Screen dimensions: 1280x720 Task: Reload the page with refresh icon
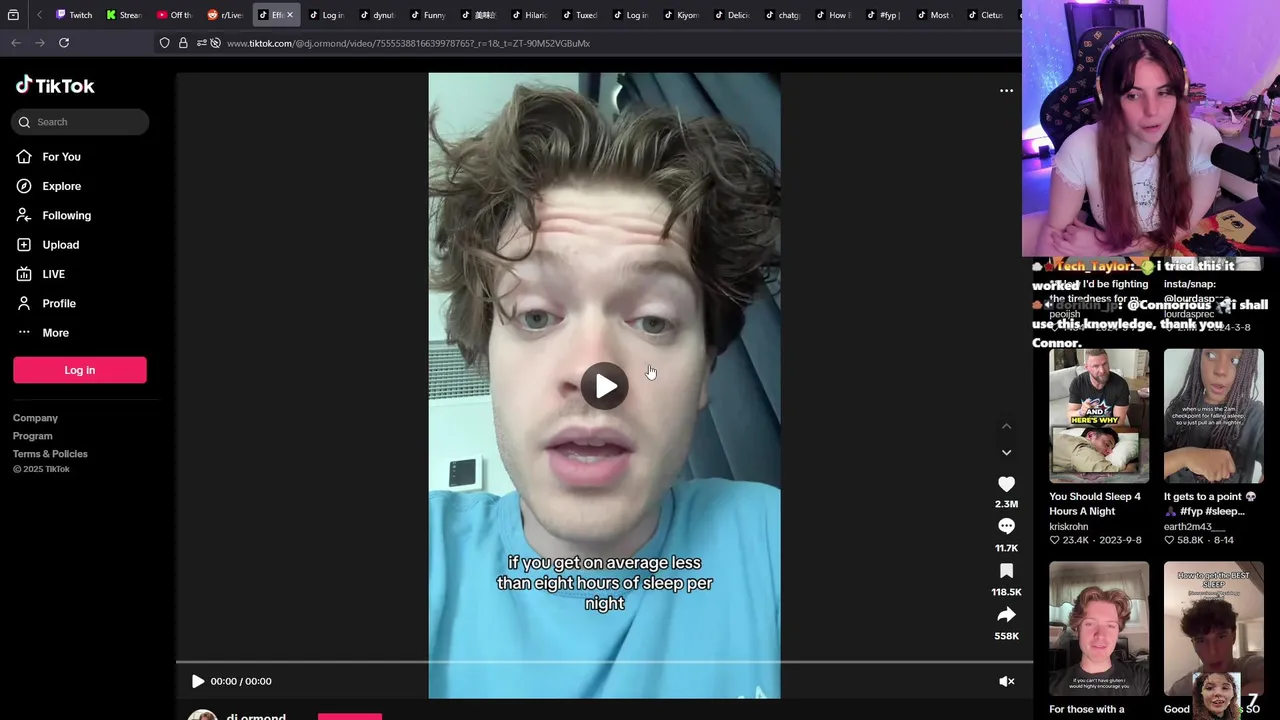64,43
